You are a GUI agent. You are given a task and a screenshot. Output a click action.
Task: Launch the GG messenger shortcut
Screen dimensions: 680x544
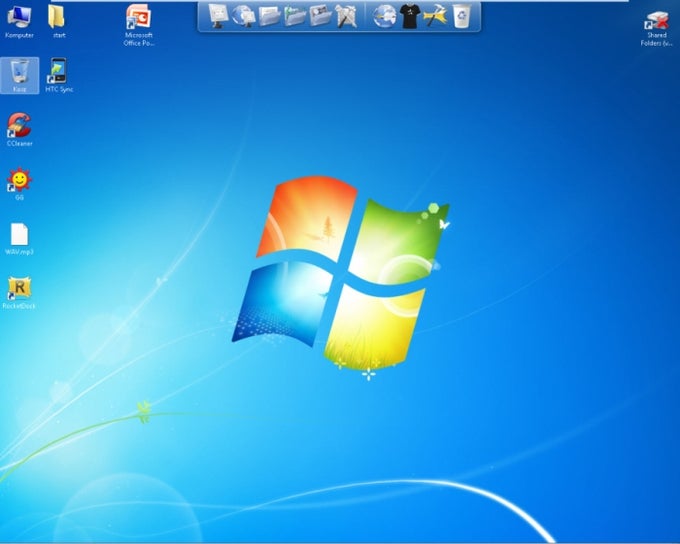click(x=19, y=184)
